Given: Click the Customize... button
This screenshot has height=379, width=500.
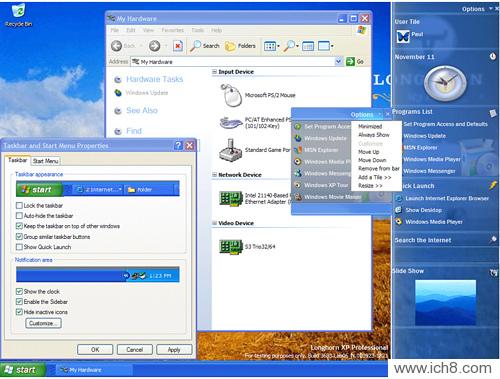Looking at the screenshot, I should [43, 323].
